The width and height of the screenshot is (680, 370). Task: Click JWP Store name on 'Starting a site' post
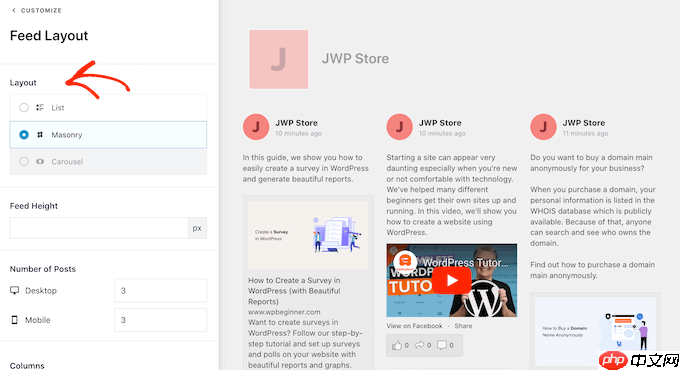point(440,123)
